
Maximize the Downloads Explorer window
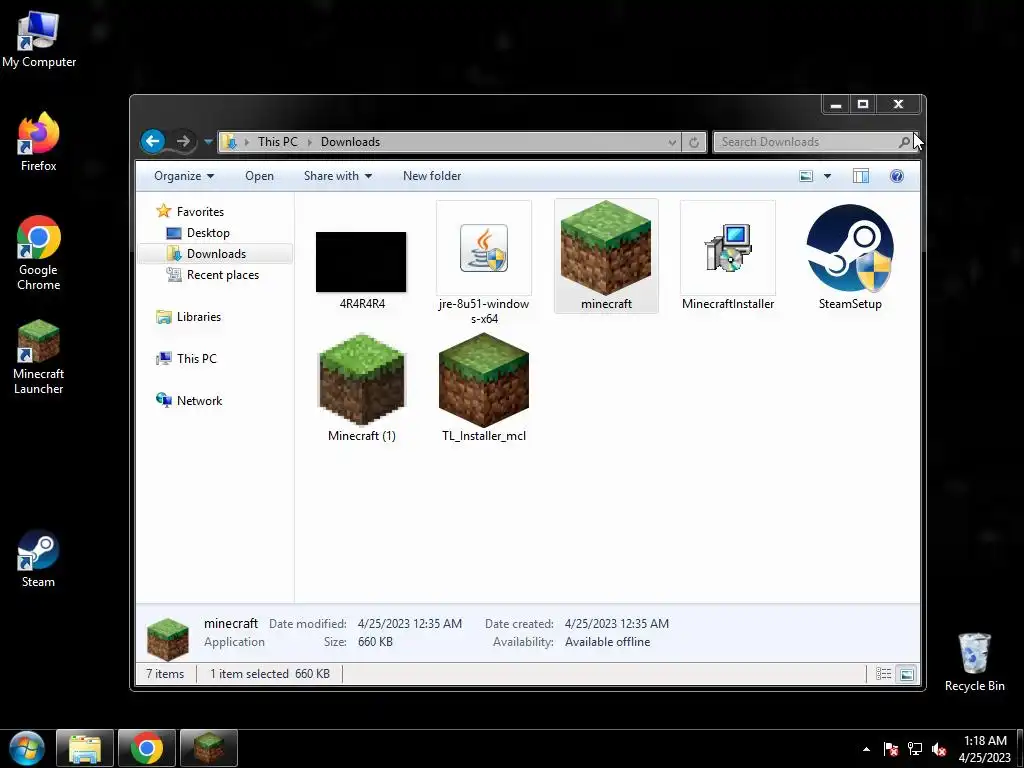863,104
